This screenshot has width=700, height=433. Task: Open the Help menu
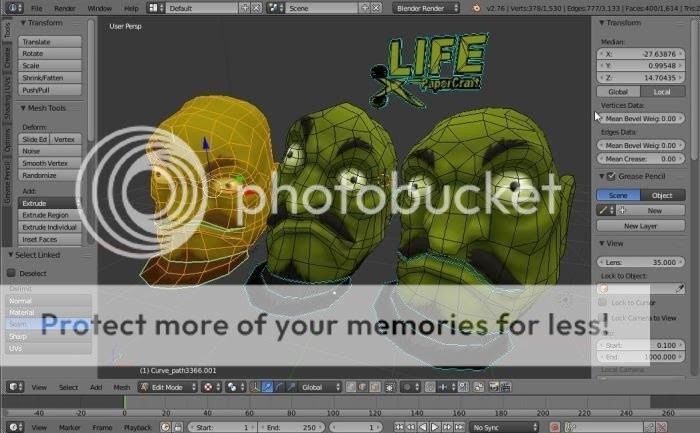point(131,8)
